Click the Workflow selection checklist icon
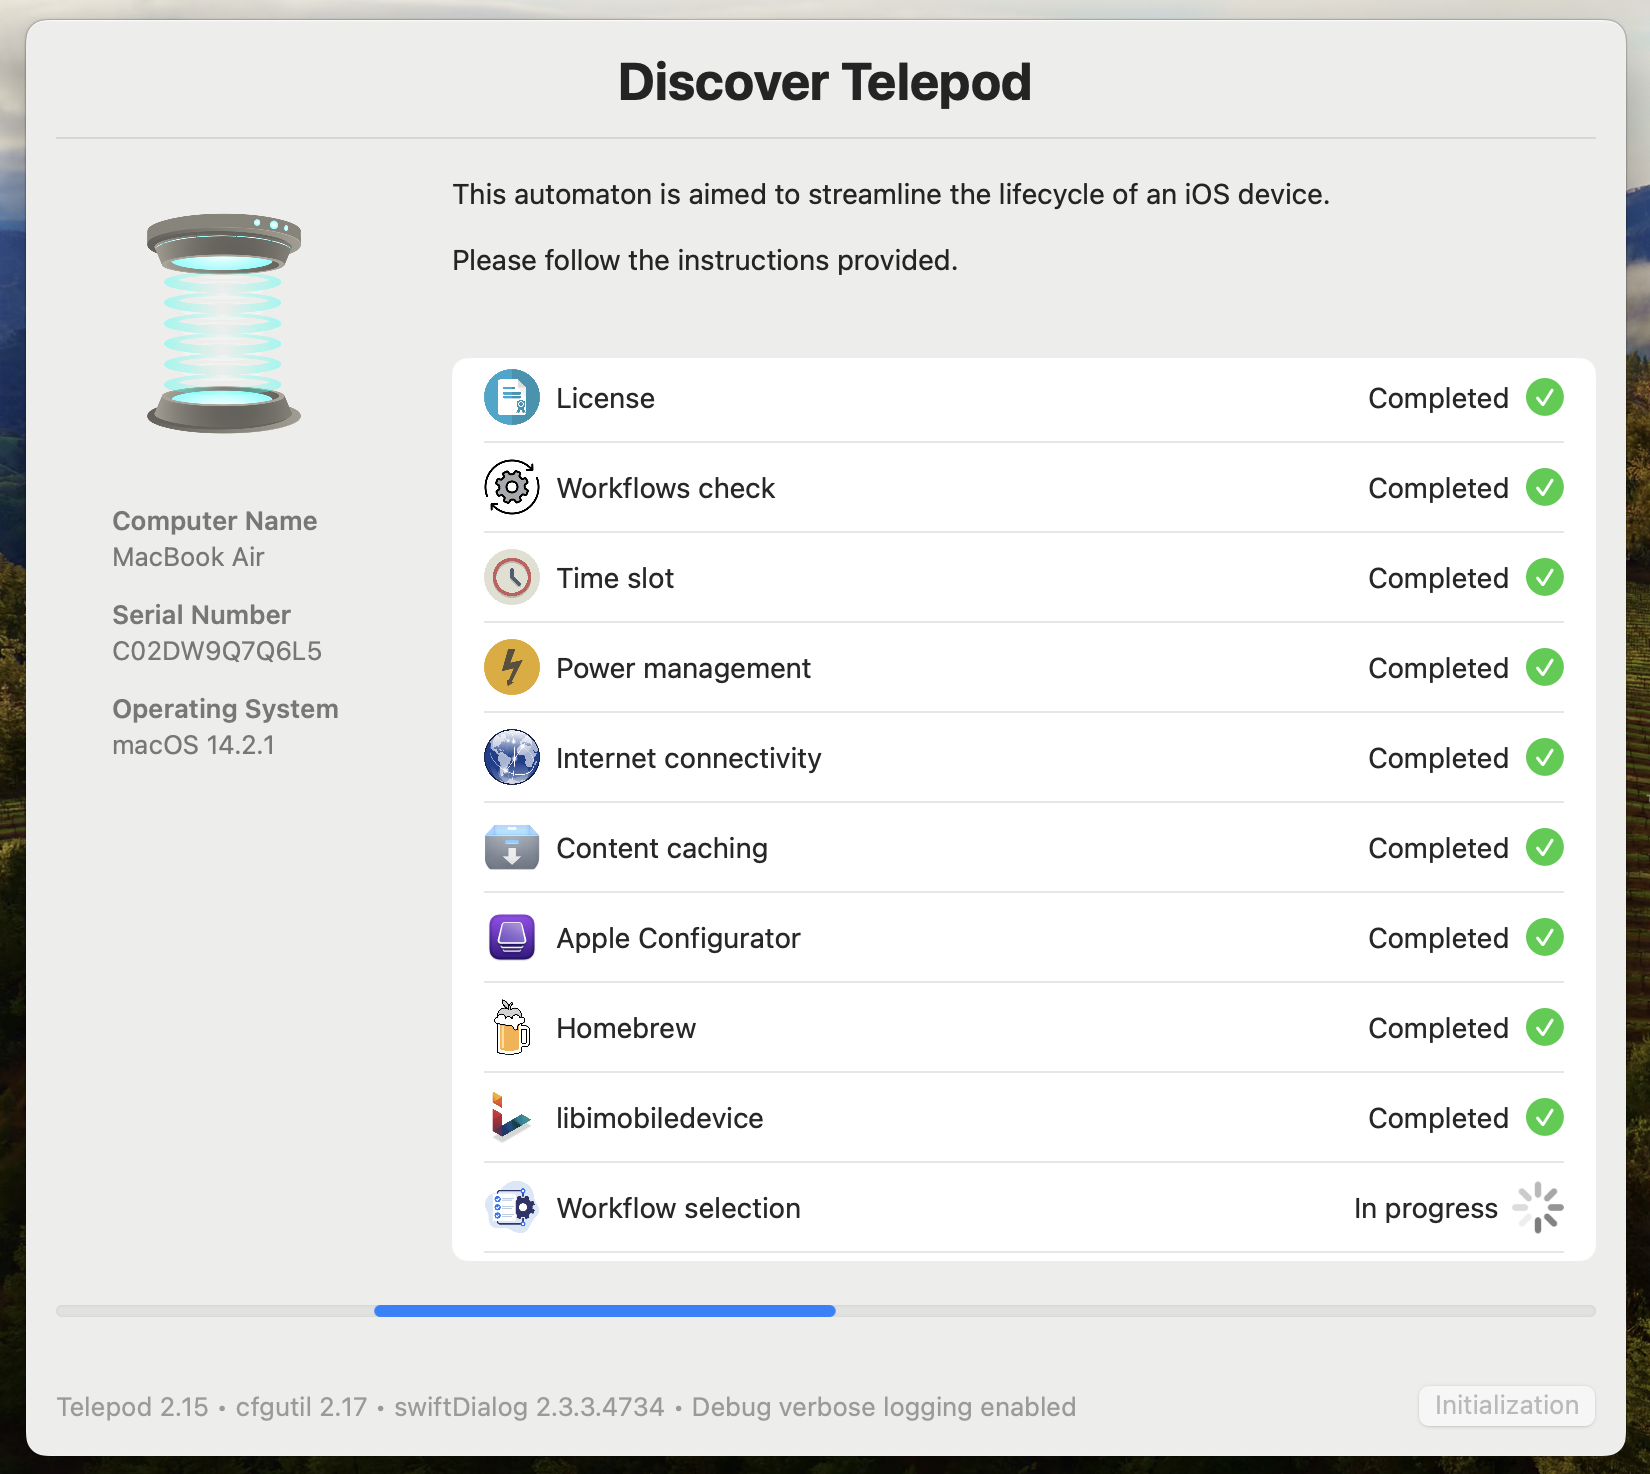 pos(512,1208)
